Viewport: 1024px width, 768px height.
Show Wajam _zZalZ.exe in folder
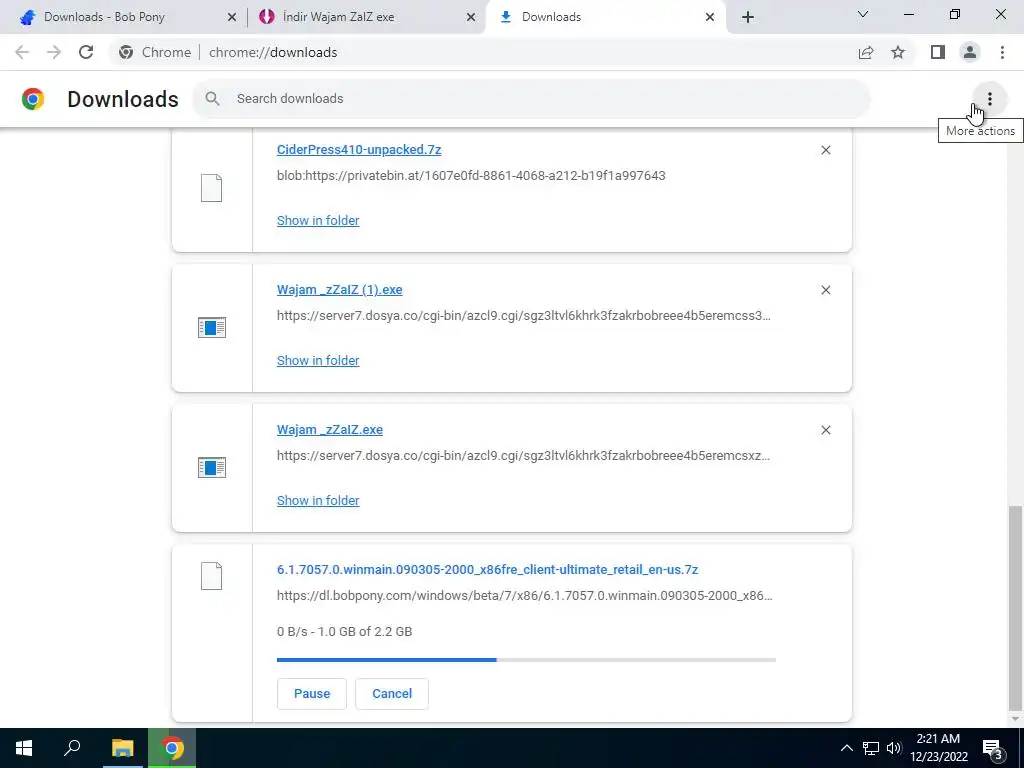(318, 500)
